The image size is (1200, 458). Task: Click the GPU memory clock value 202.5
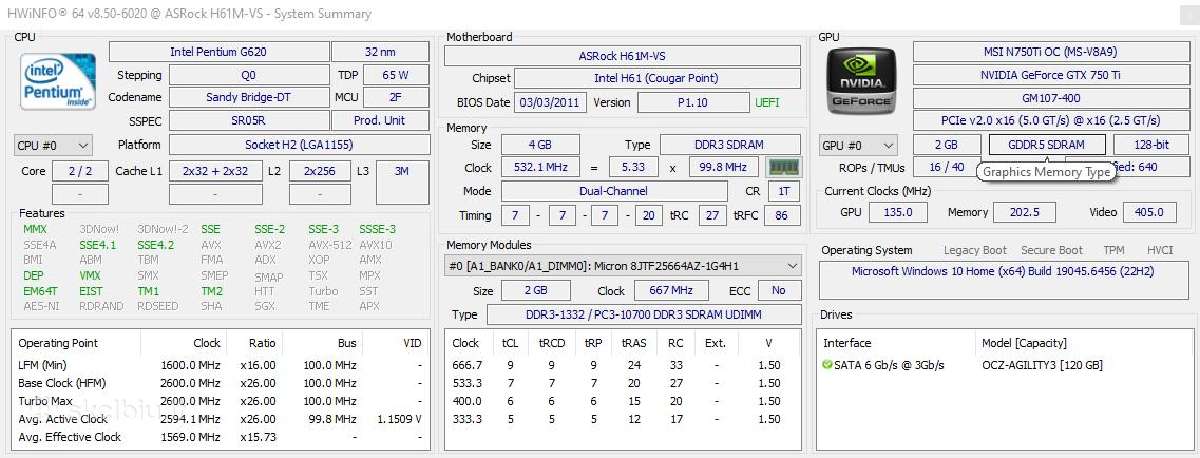coord(1022,212)
